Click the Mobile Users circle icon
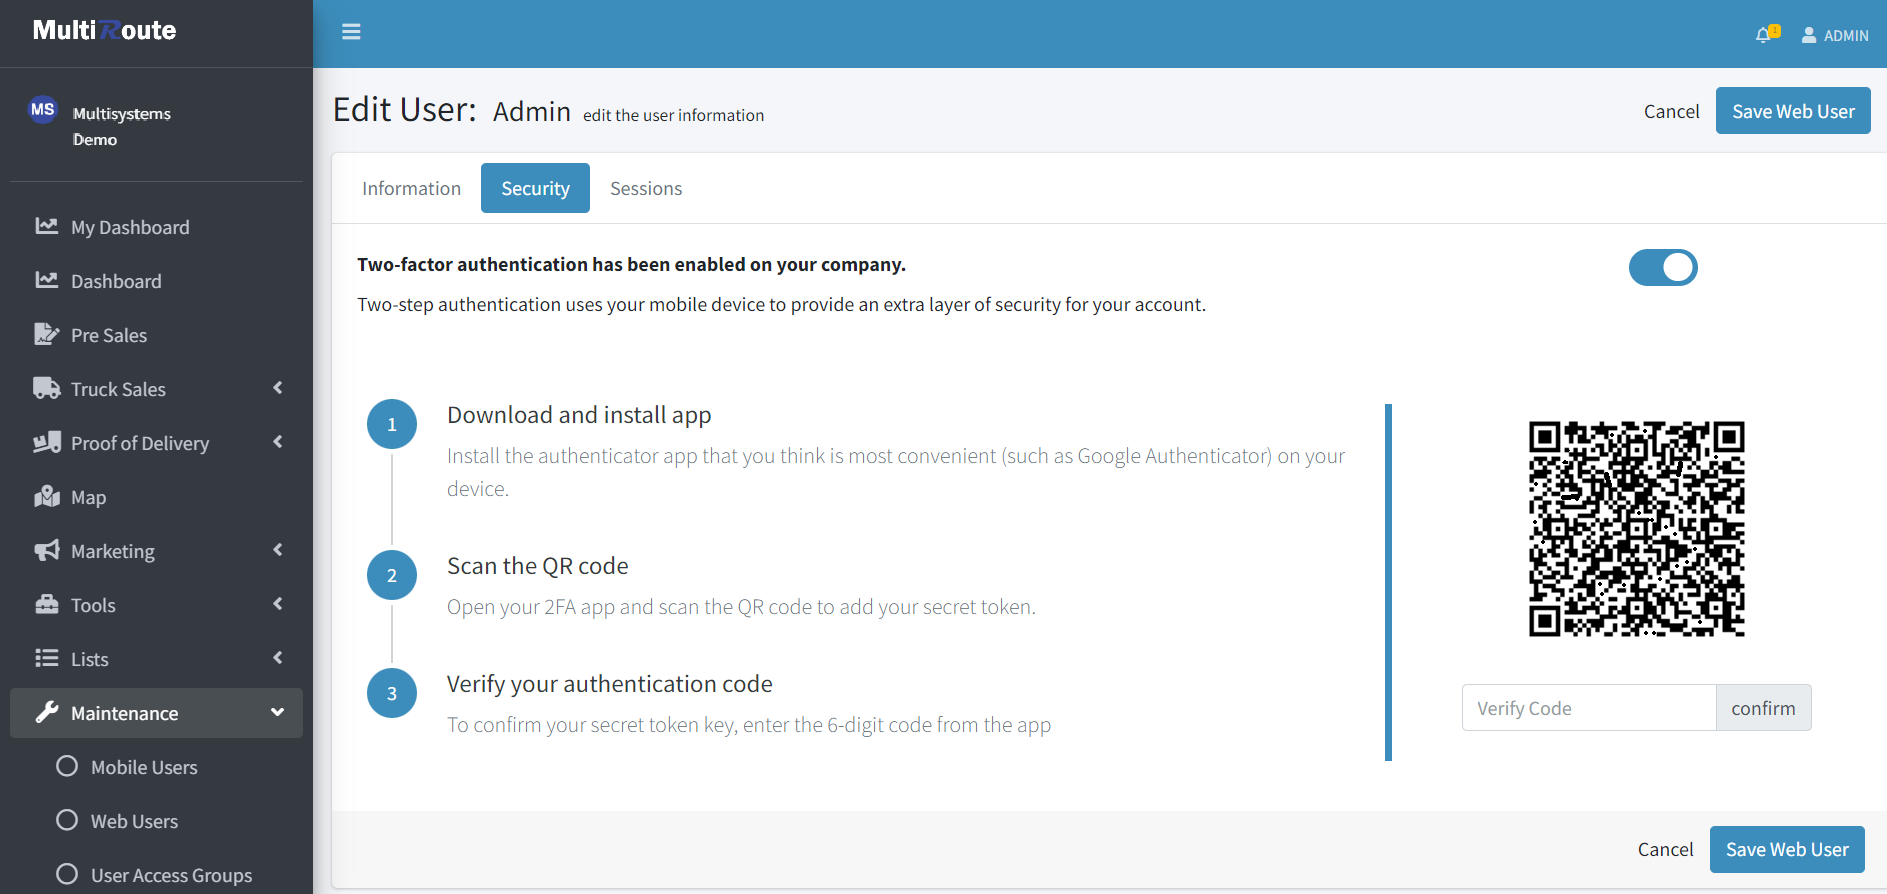 tap(67, 766)
